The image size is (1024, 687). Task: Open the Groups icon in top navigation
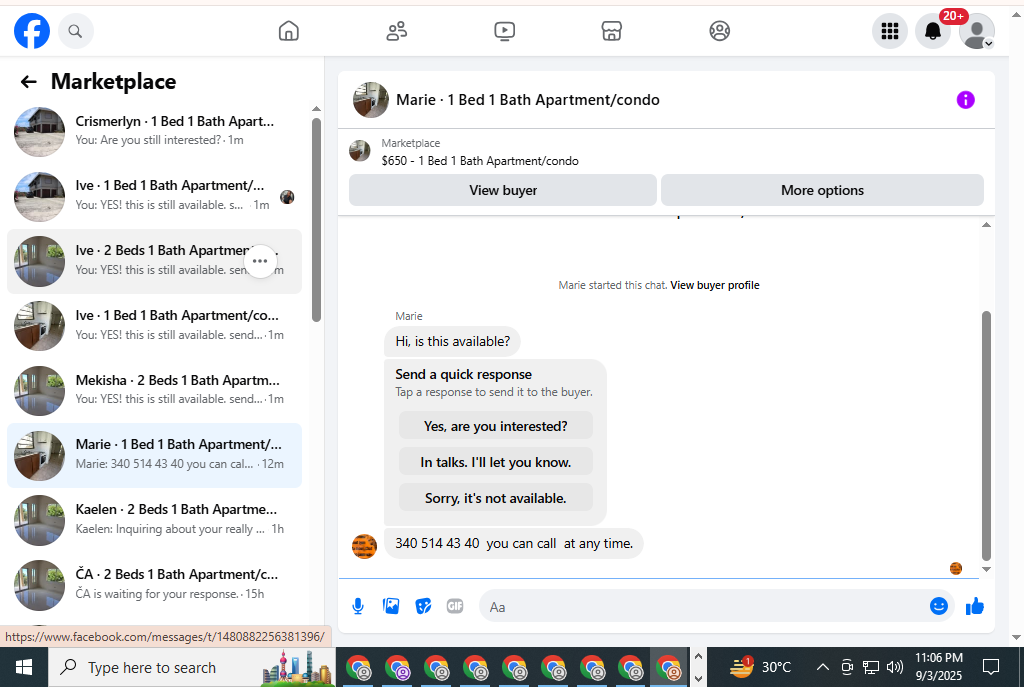click(720, 31)
